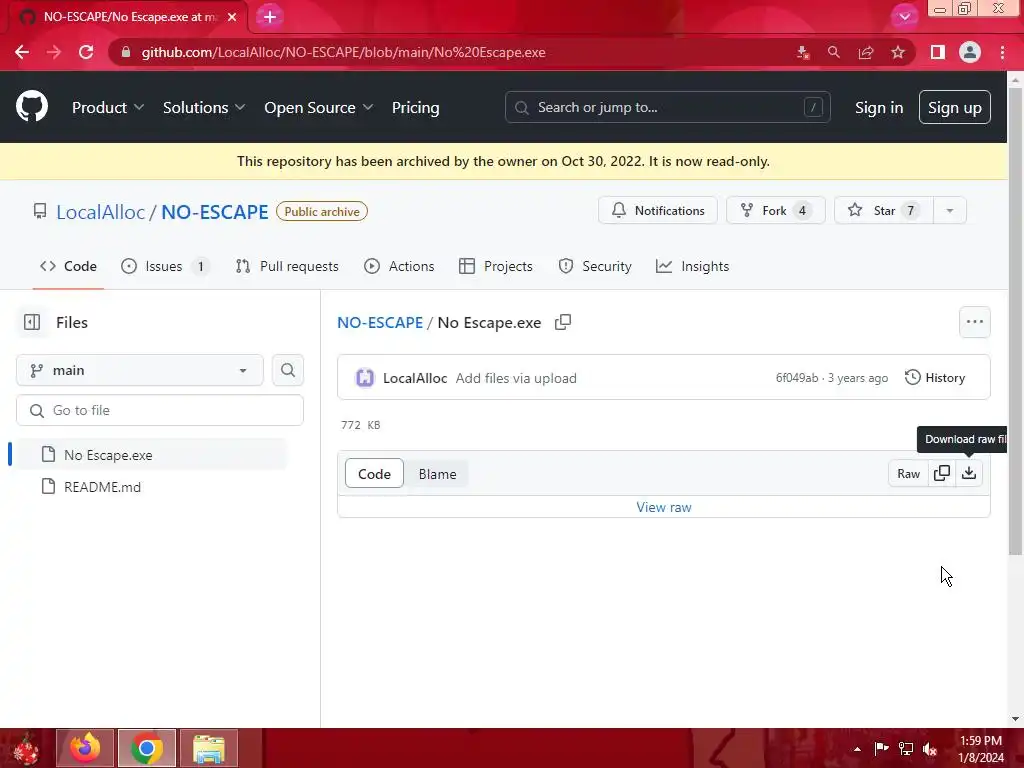Click the zoom magnifier icon in address bar
This screenshot has height=768, width=1024.
(x=834, y=52)
